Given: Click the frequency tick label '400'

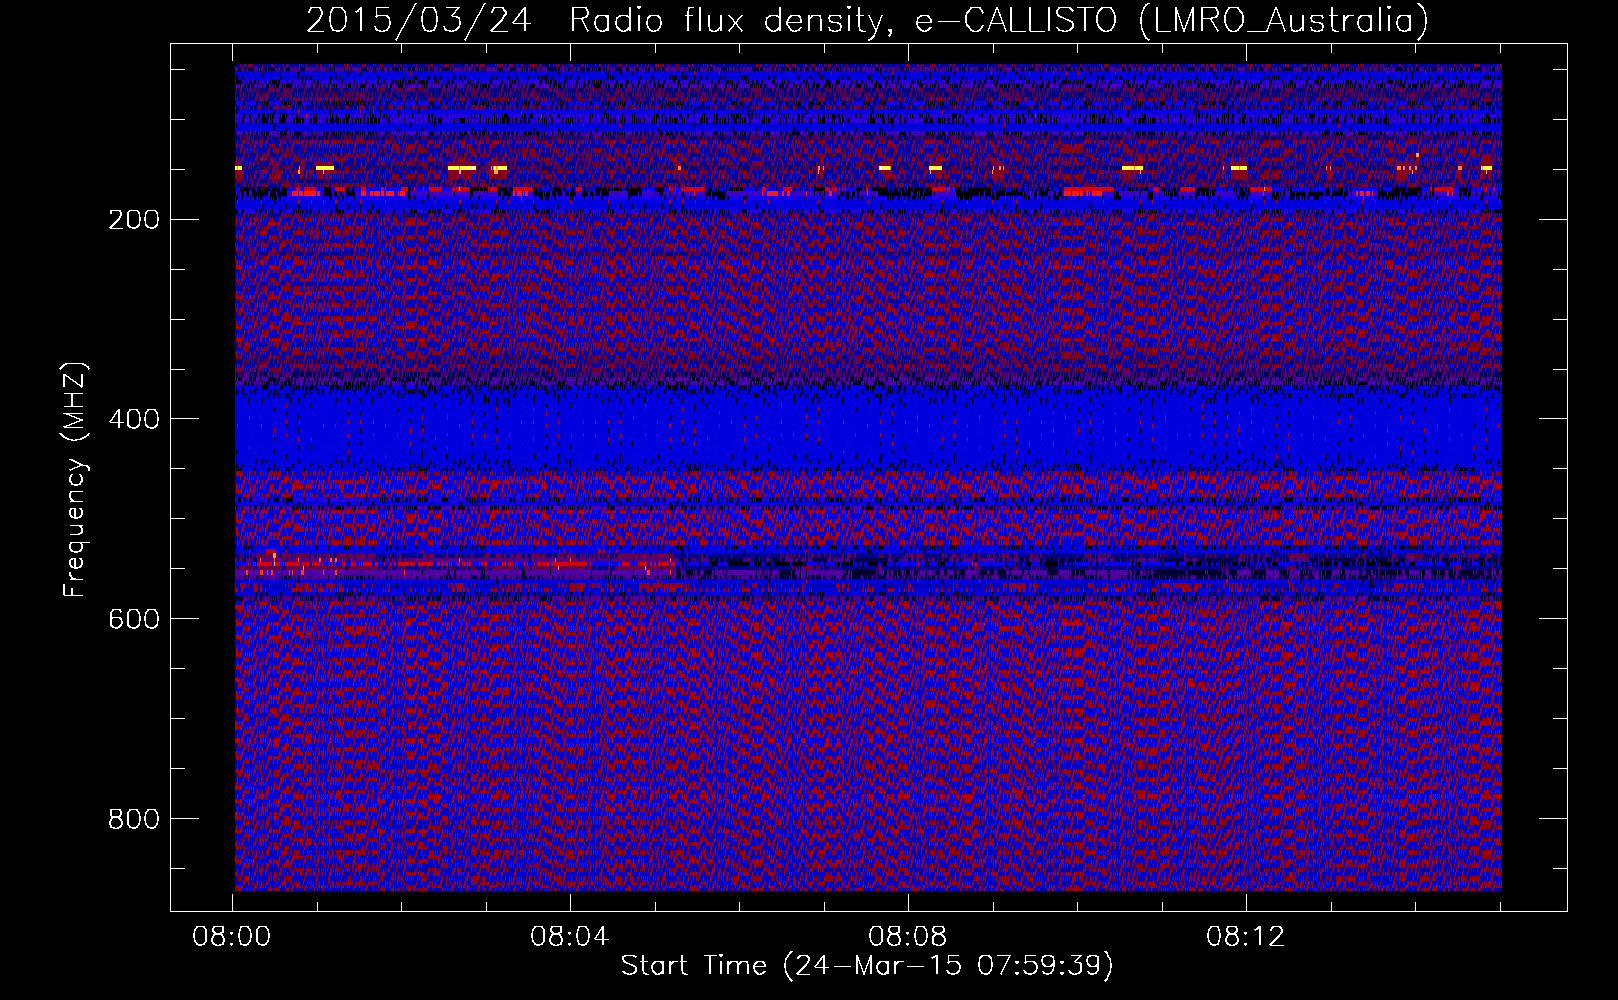Looking at the screenshot, I should [133, 419].
